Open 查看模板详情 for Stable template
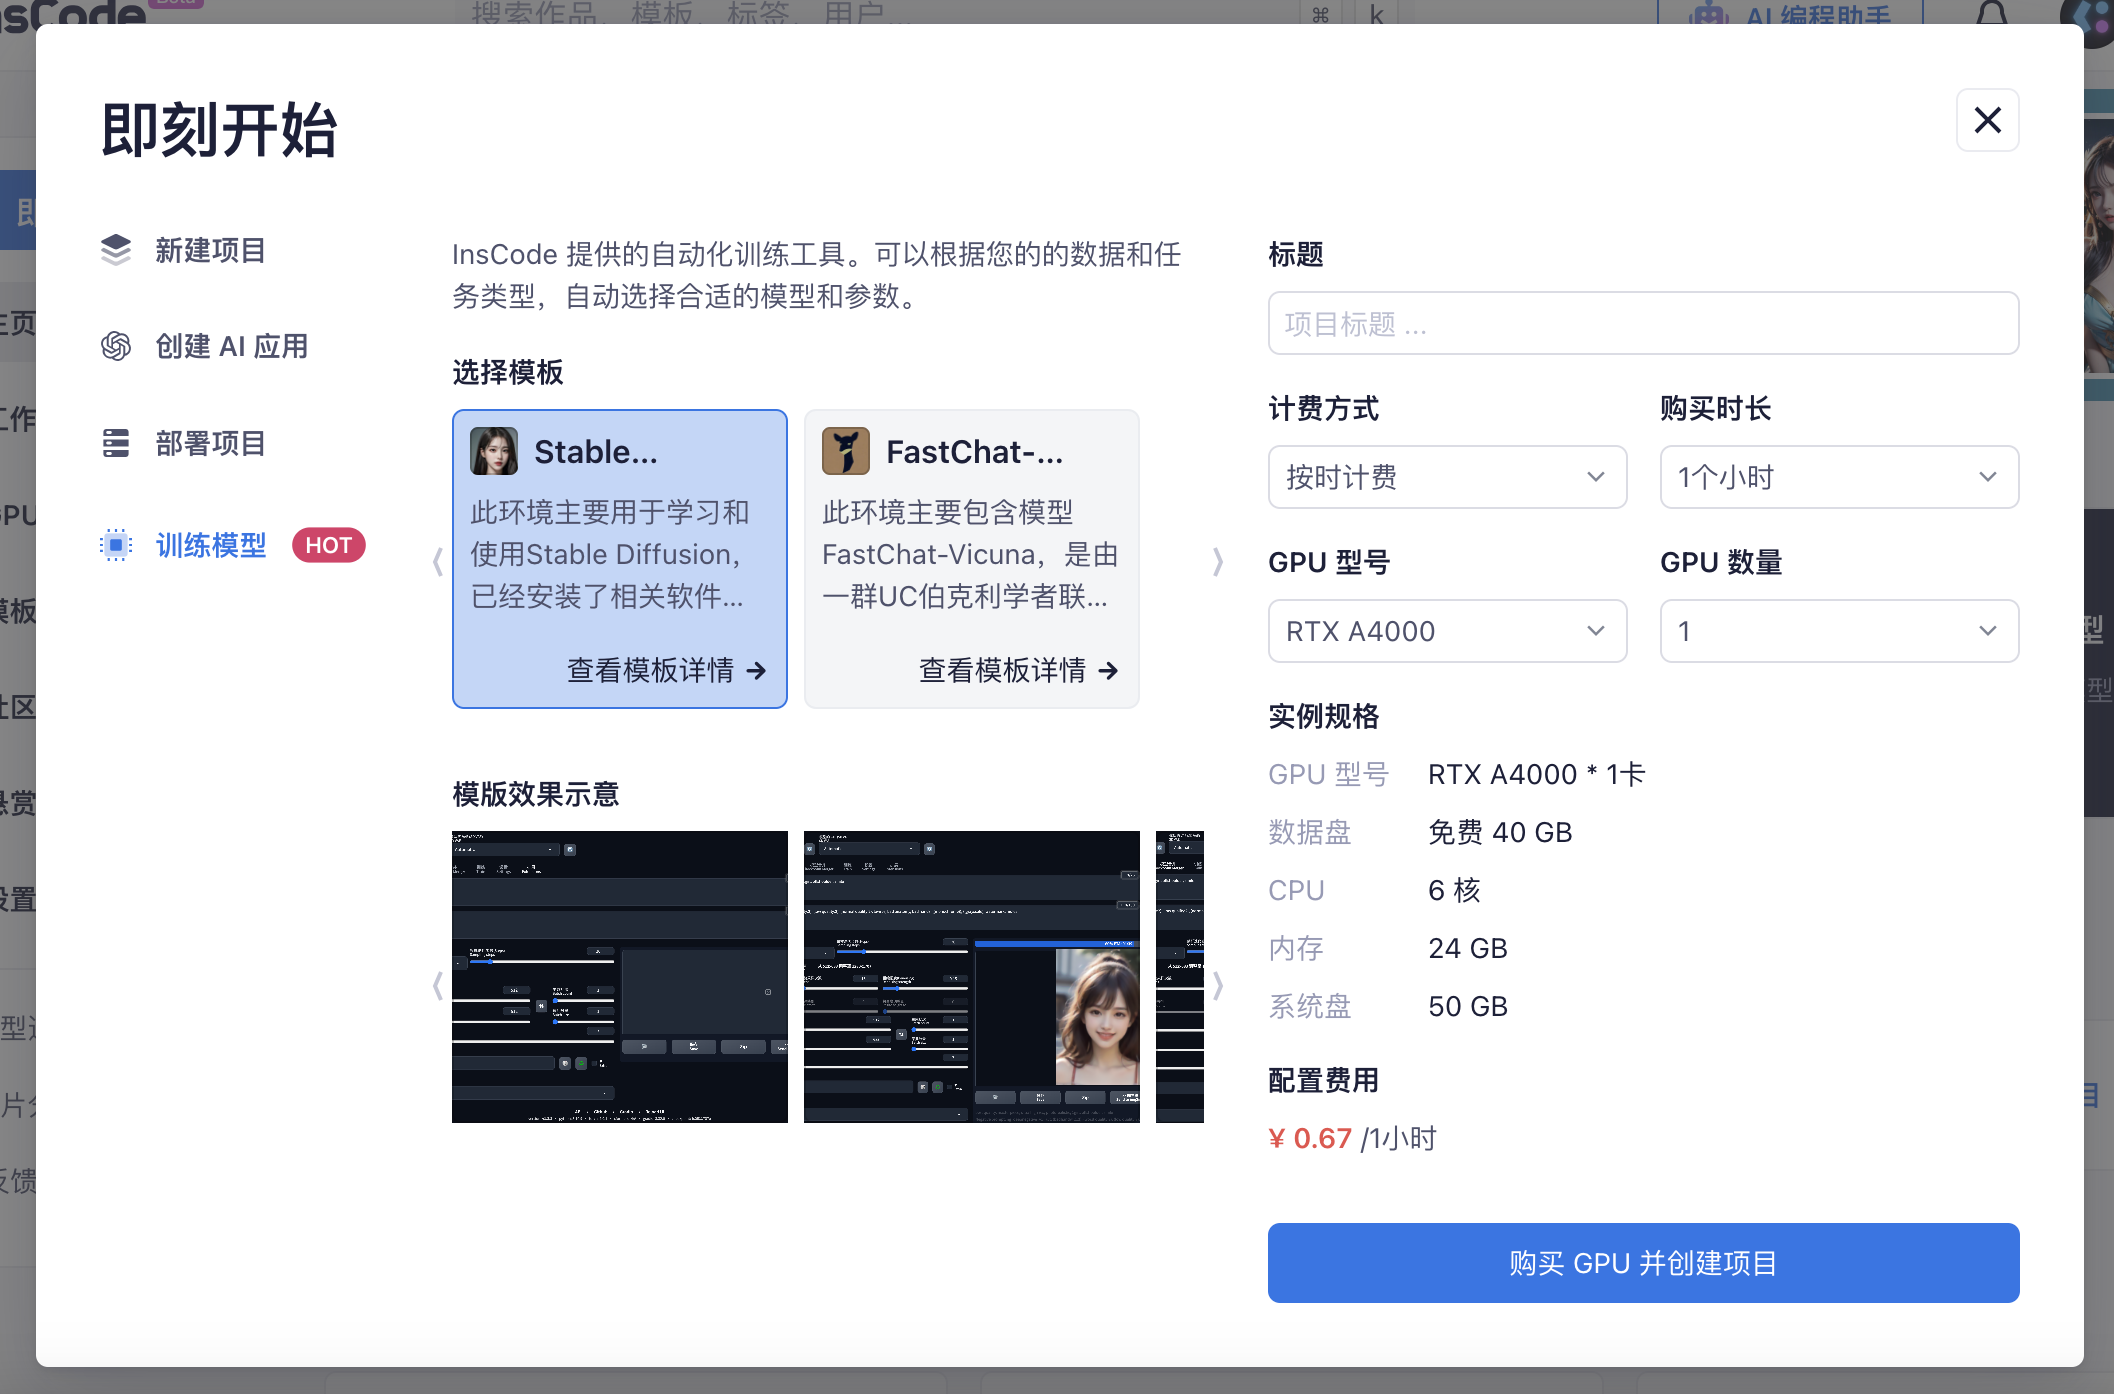The image size is (2114, 1394). (x=667, y=670)
